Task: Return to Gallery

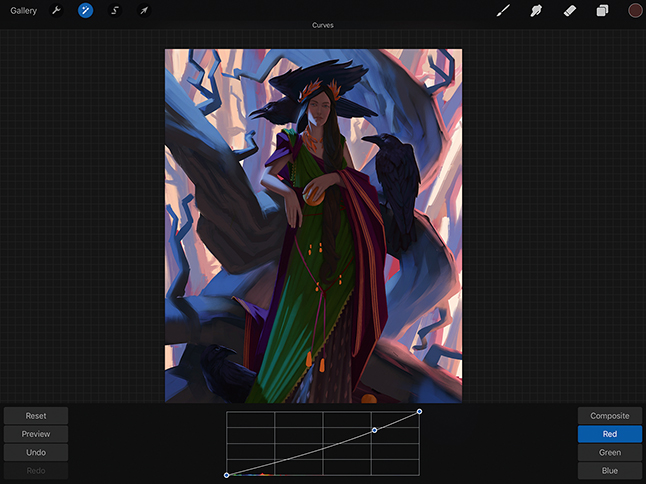Action: coord(23,11)
